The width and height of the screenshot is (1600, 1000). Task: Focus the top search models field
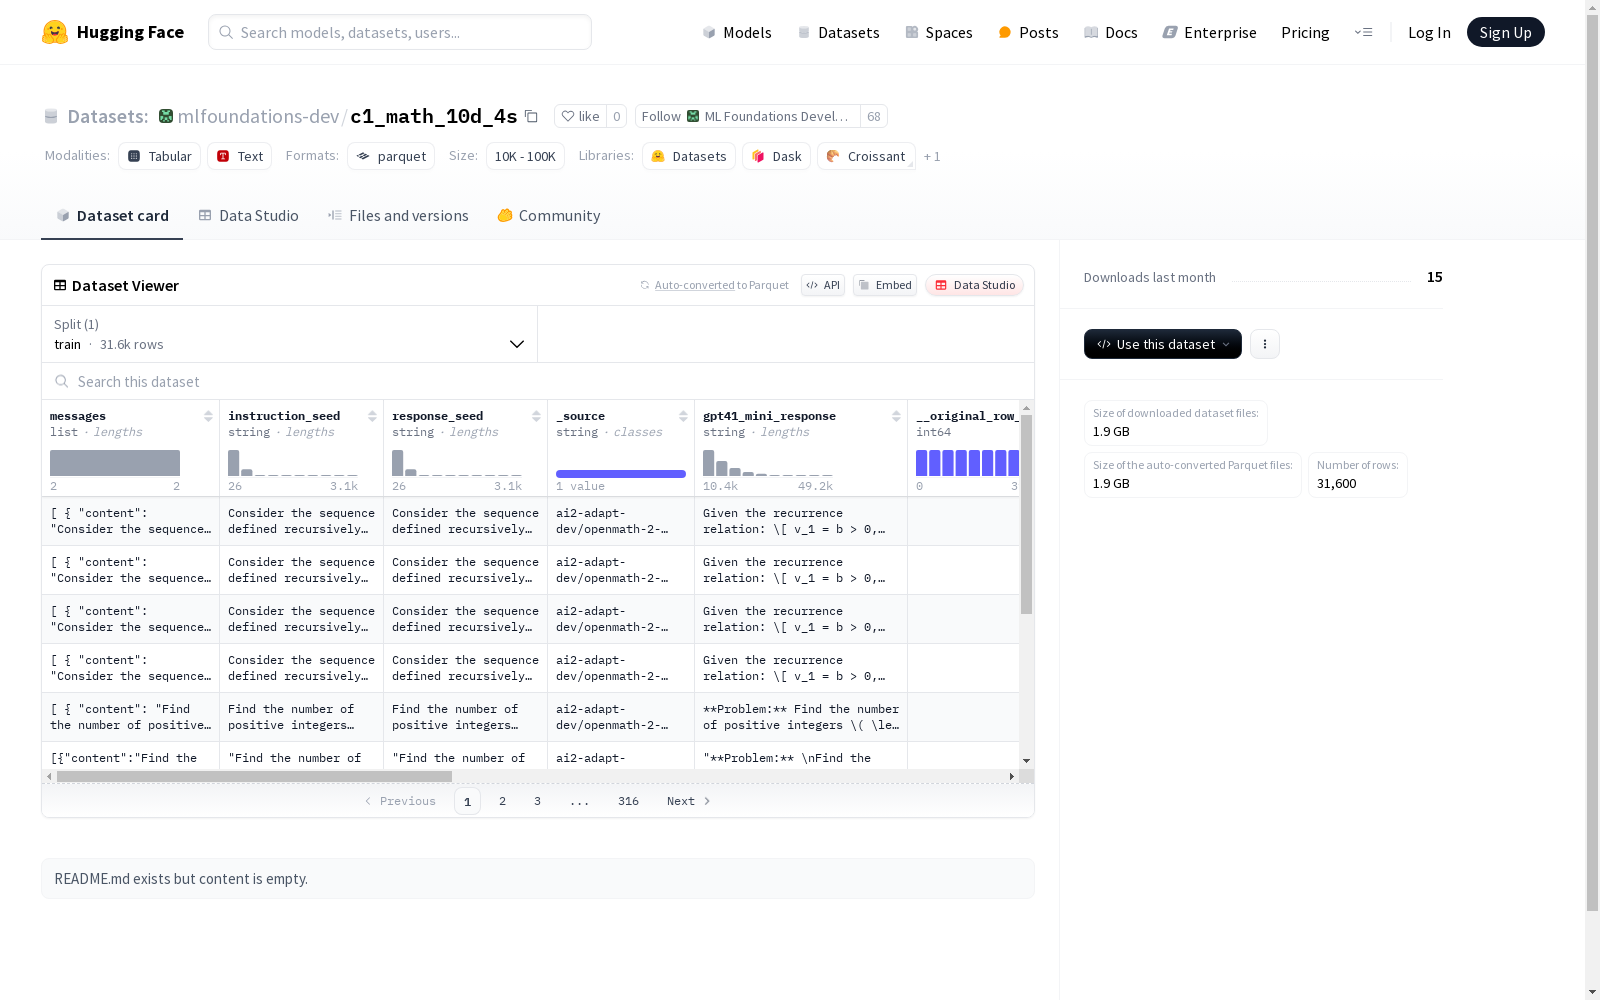(400, 32)
